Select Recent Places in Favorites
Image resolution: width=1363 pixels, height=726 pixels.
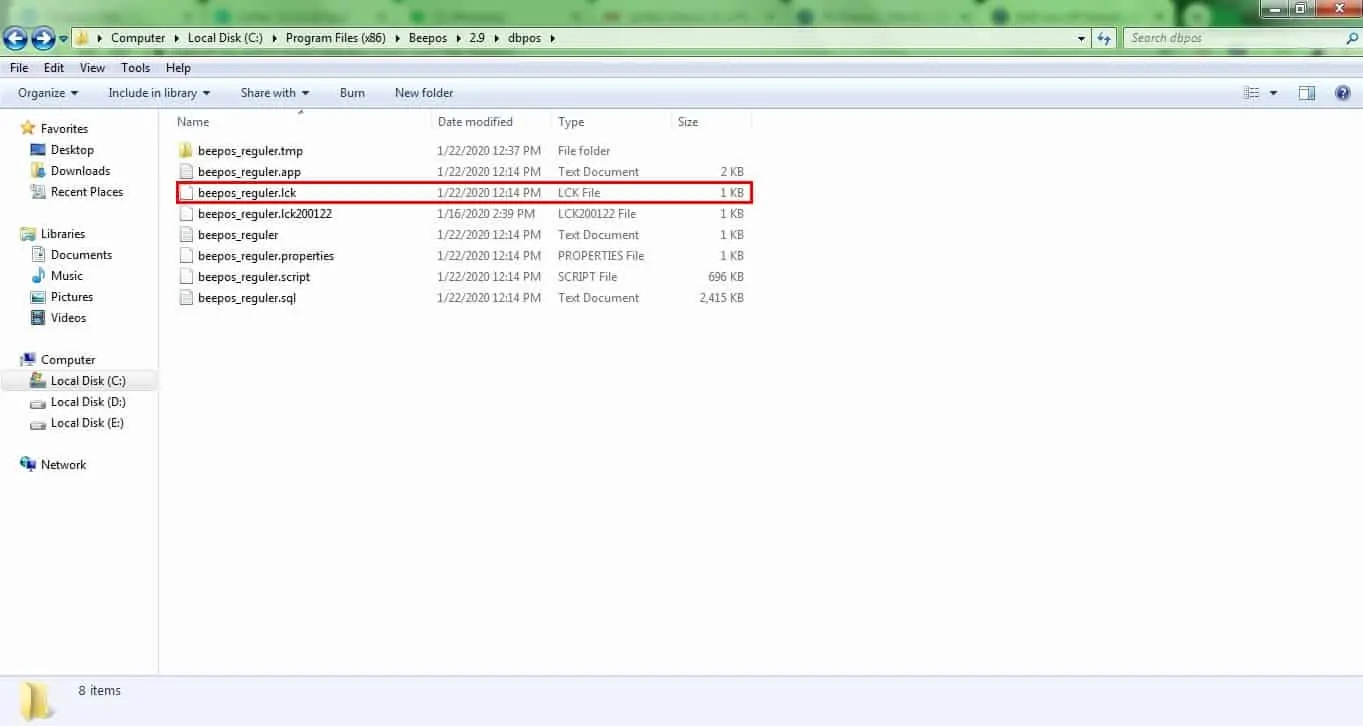click(87, 192)
